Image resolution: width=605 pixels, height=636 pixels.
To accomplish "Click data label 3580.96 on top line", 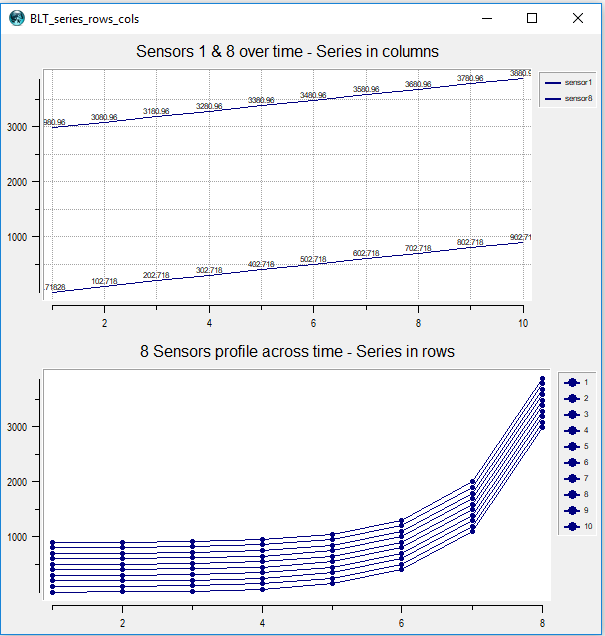I will [366, 89].
